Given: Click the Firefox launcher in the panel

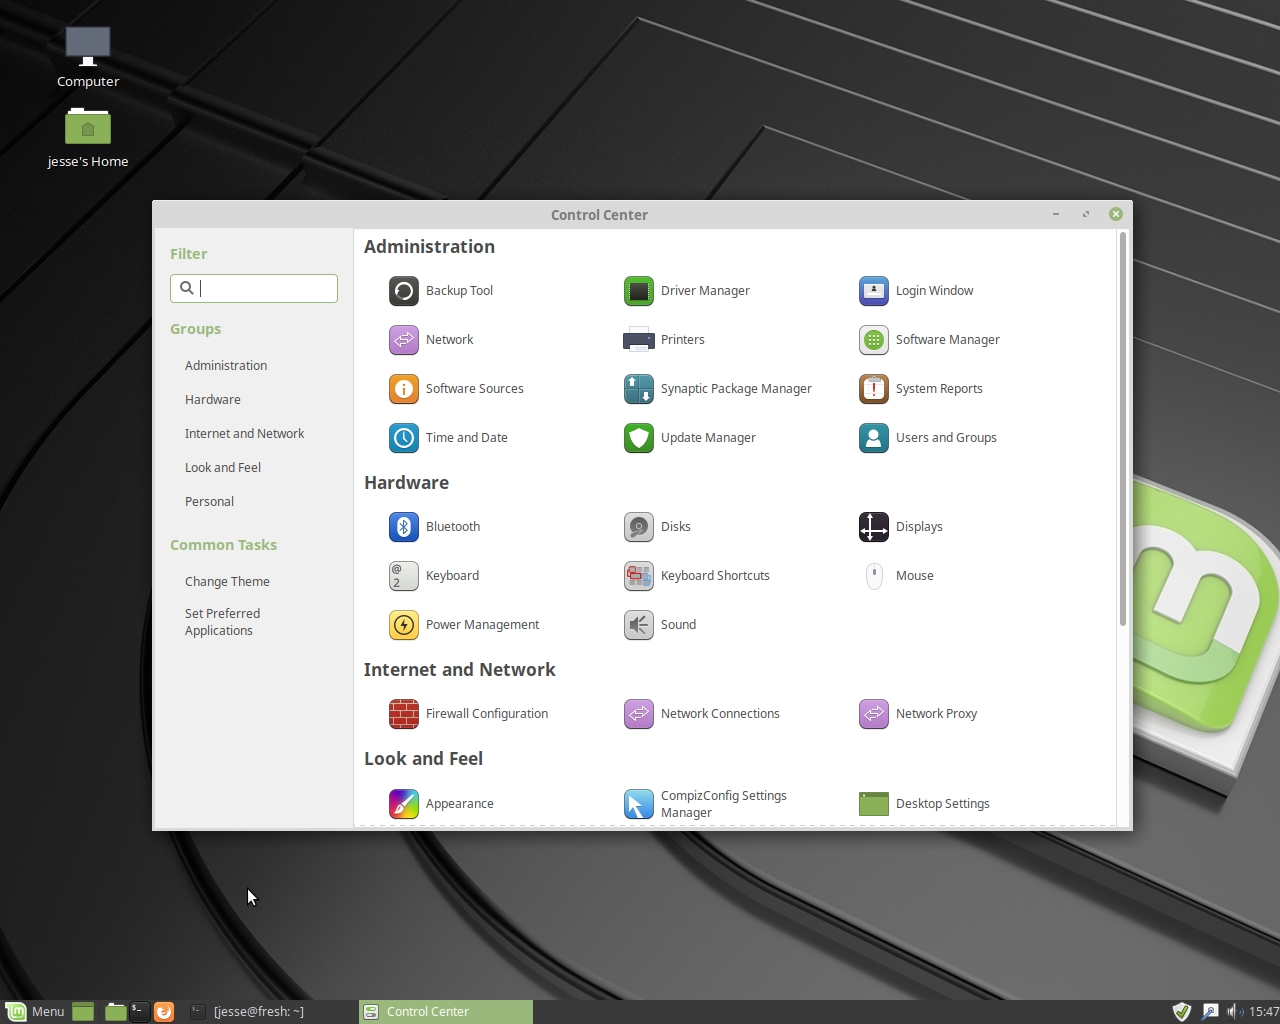Looking at the screenshot, I should coord(164,1012).
